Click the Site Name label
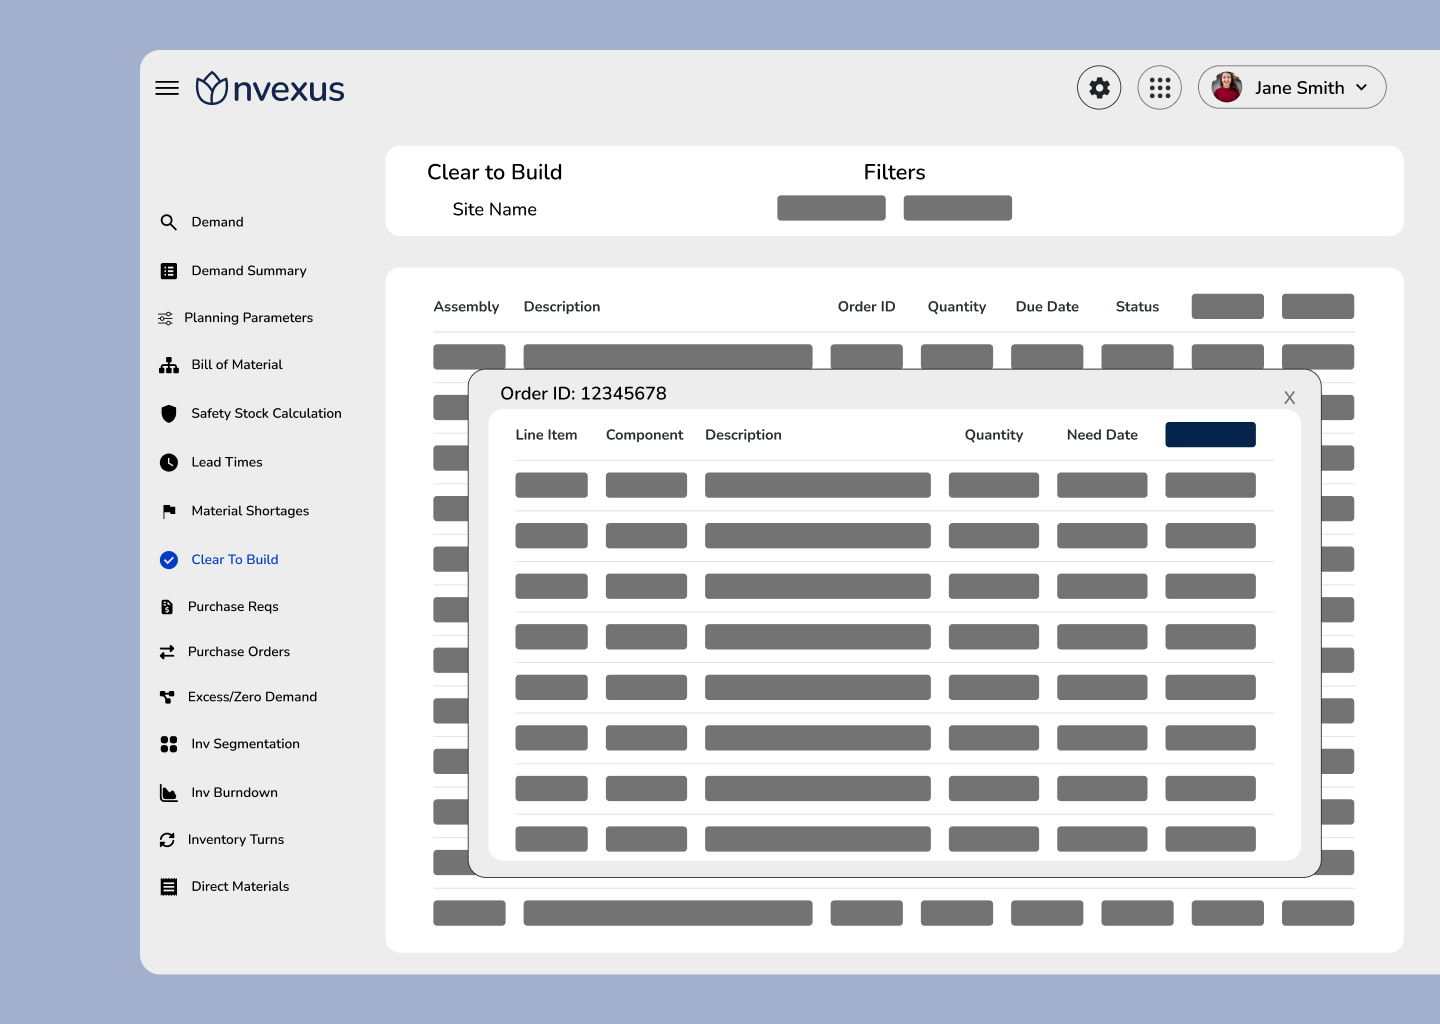This screenshot has width=1440, height=1024. pos(494,210)
